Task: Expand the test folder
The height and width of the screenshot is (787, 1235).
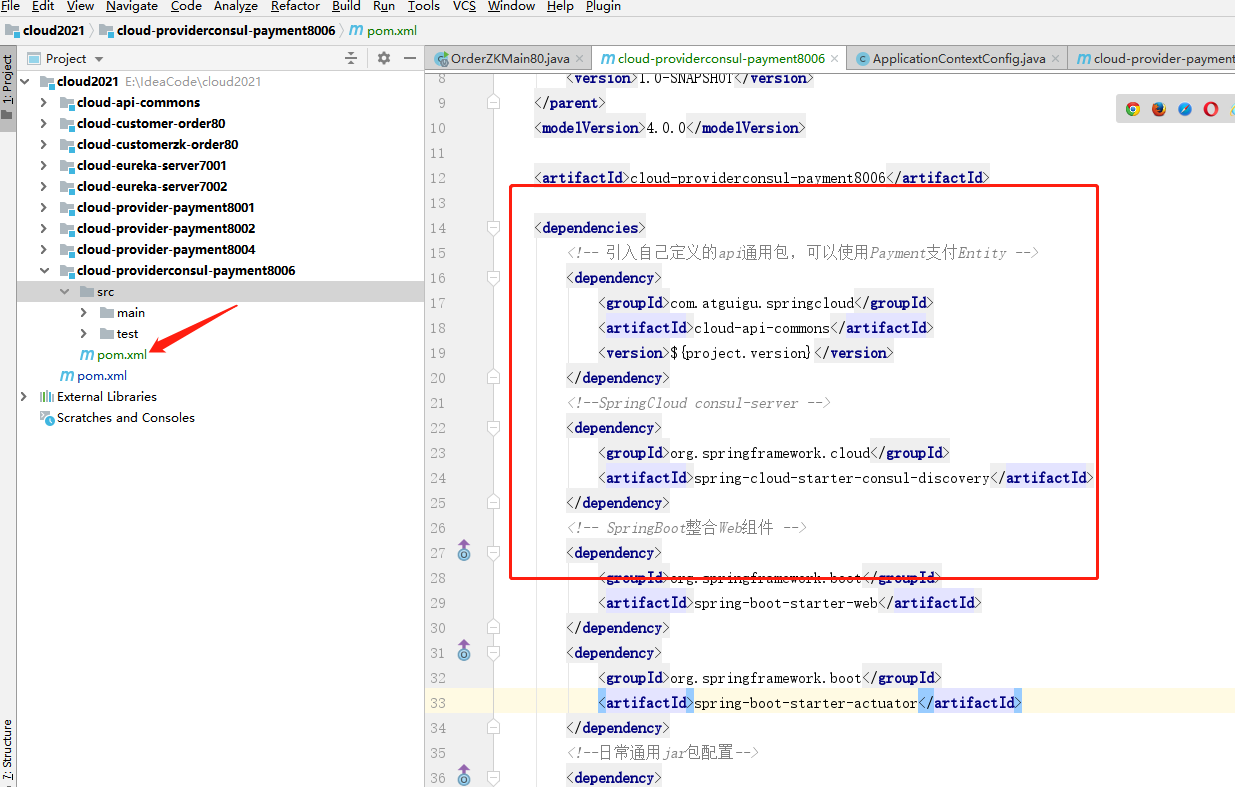Action: 84,334
